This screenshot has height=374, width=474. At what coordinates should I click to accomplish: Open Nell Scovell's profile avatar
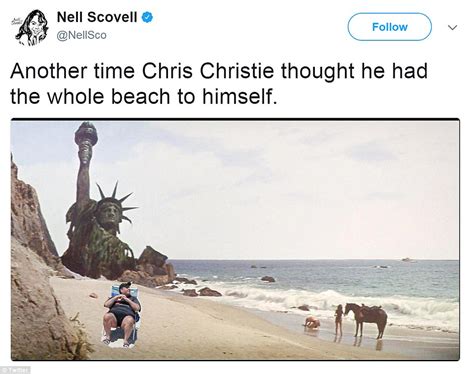32,28
